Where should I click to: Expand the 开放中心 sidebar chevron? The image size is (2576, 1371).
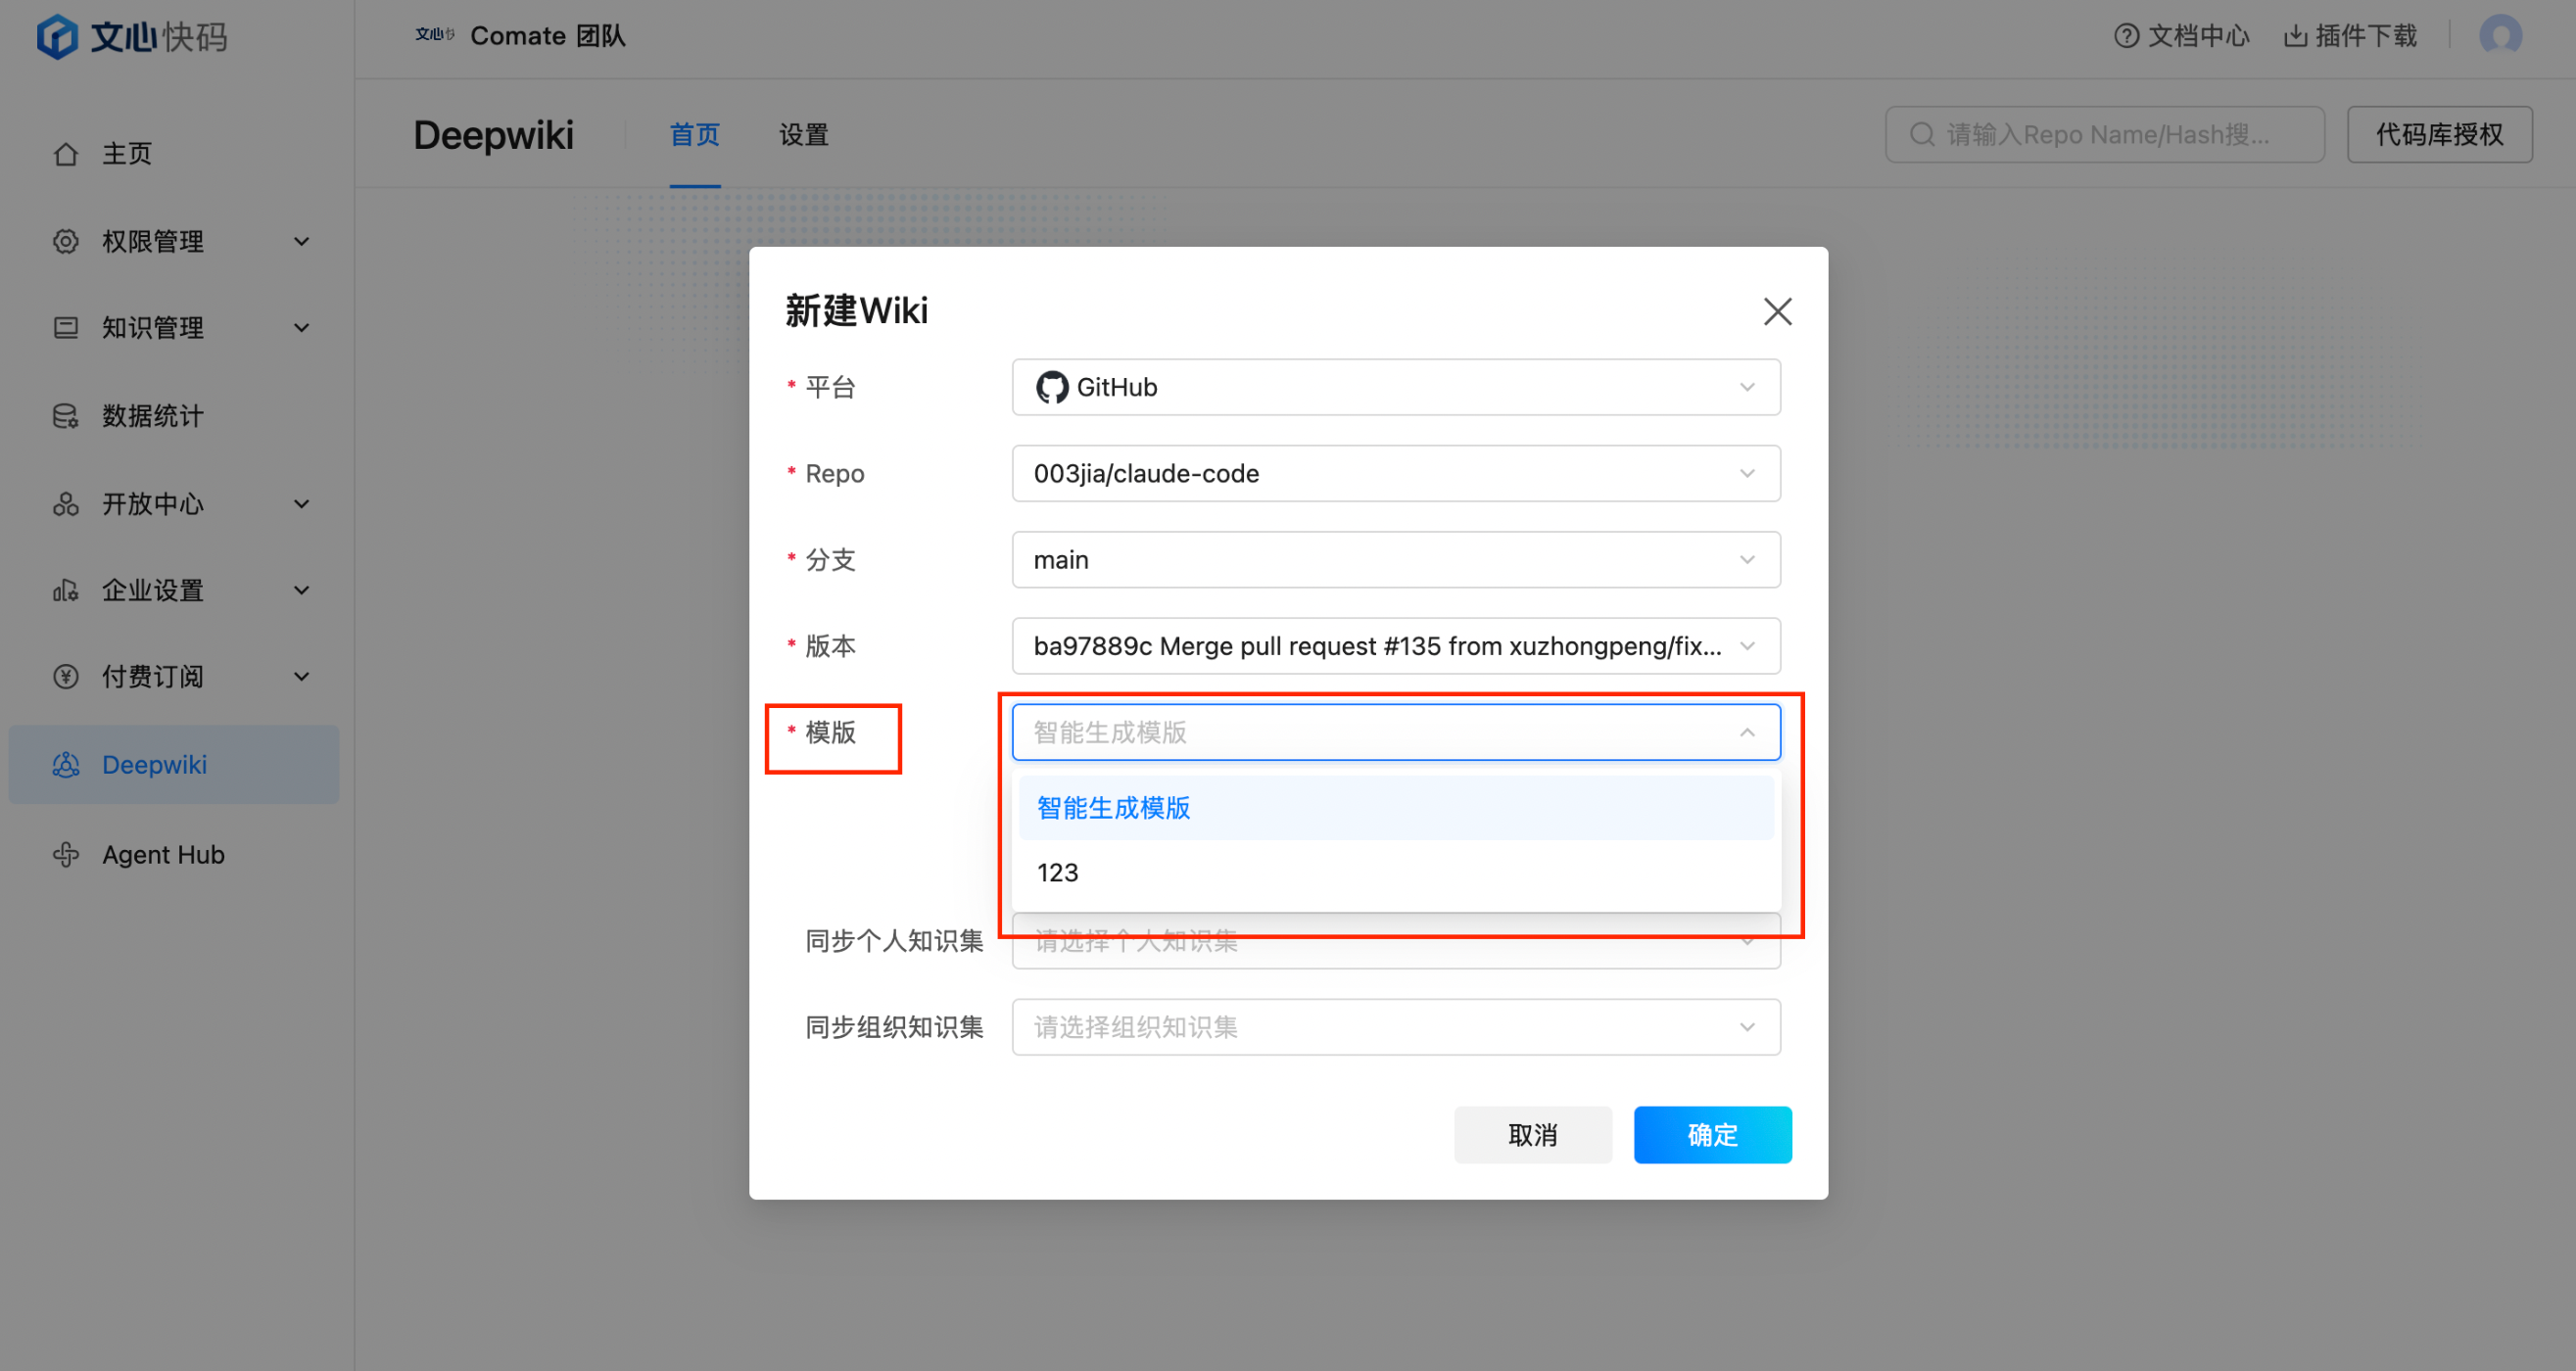[301, 503]
